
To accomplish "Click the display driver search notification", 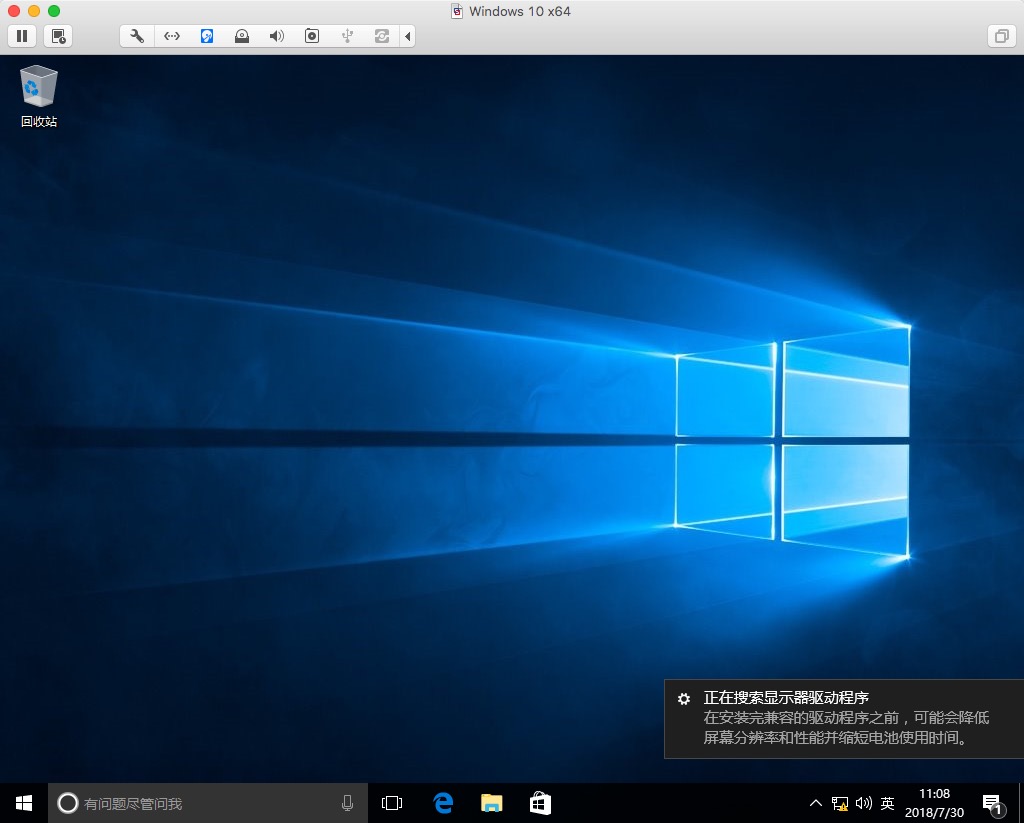I will pos(844,718).
